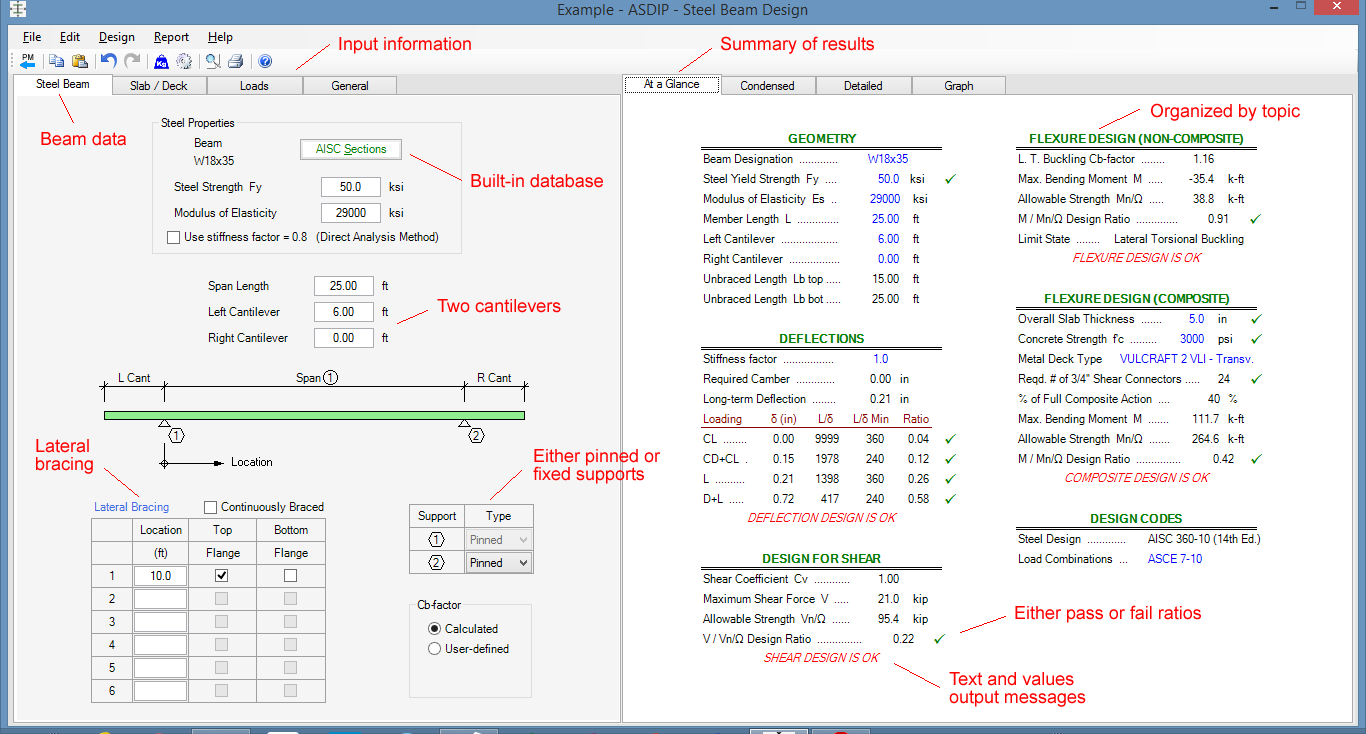Click the grey Redo arrow icon

click(132, 61)
